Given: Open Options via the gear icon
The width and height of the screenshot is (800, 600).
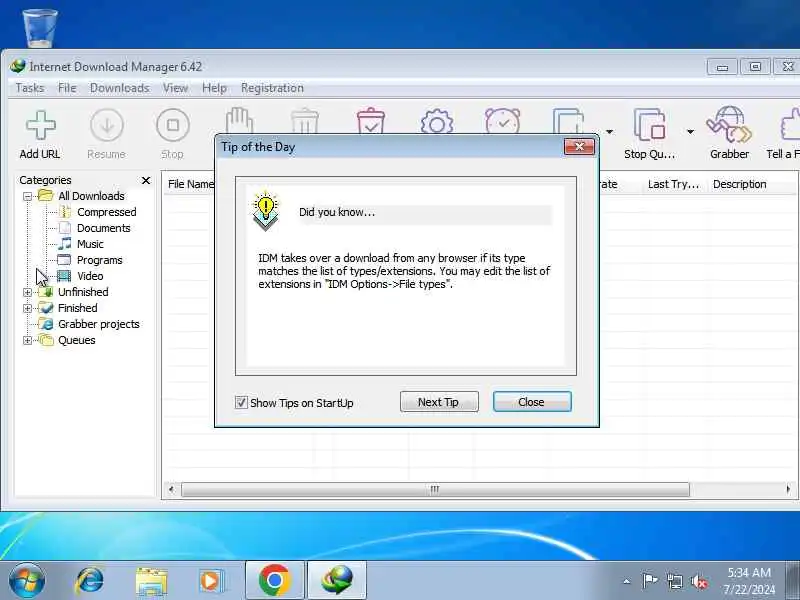Looking at the screenshot, I should pyautogui.click(x=437, y=122).
